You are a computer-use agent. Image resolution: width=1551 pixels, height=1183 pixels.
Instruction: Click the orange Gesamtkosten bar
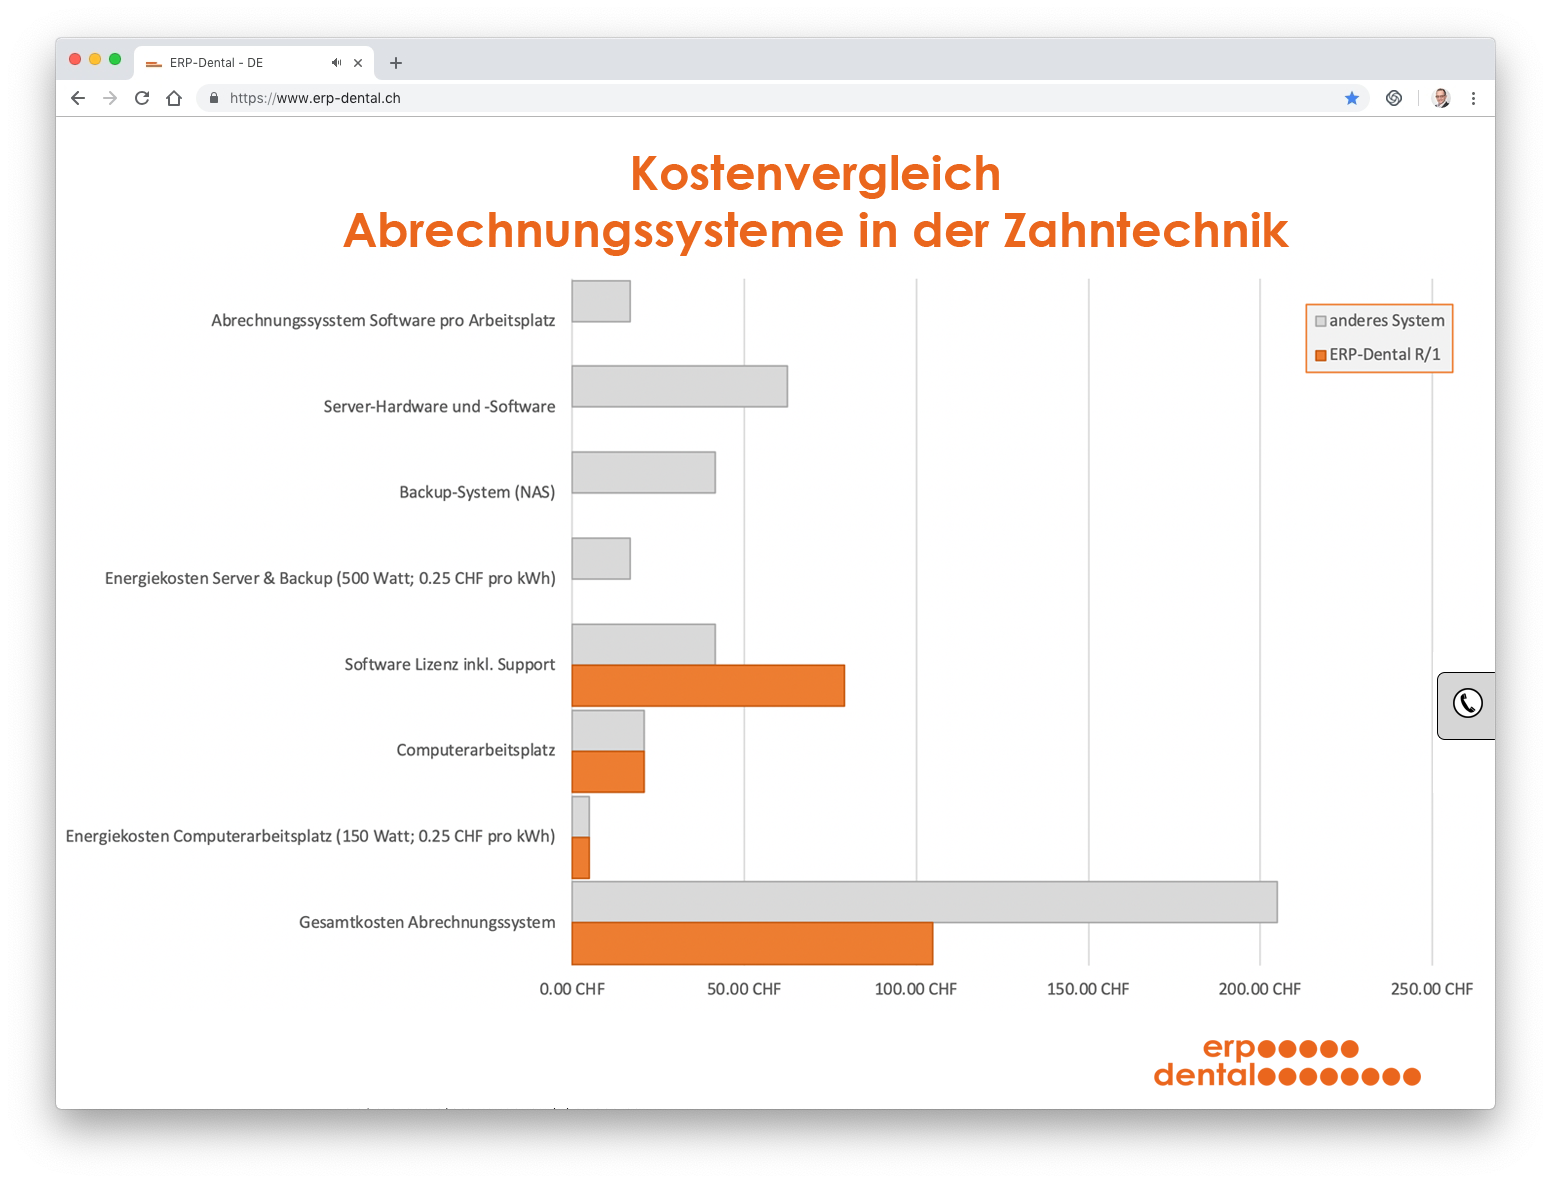pos(752,944)
